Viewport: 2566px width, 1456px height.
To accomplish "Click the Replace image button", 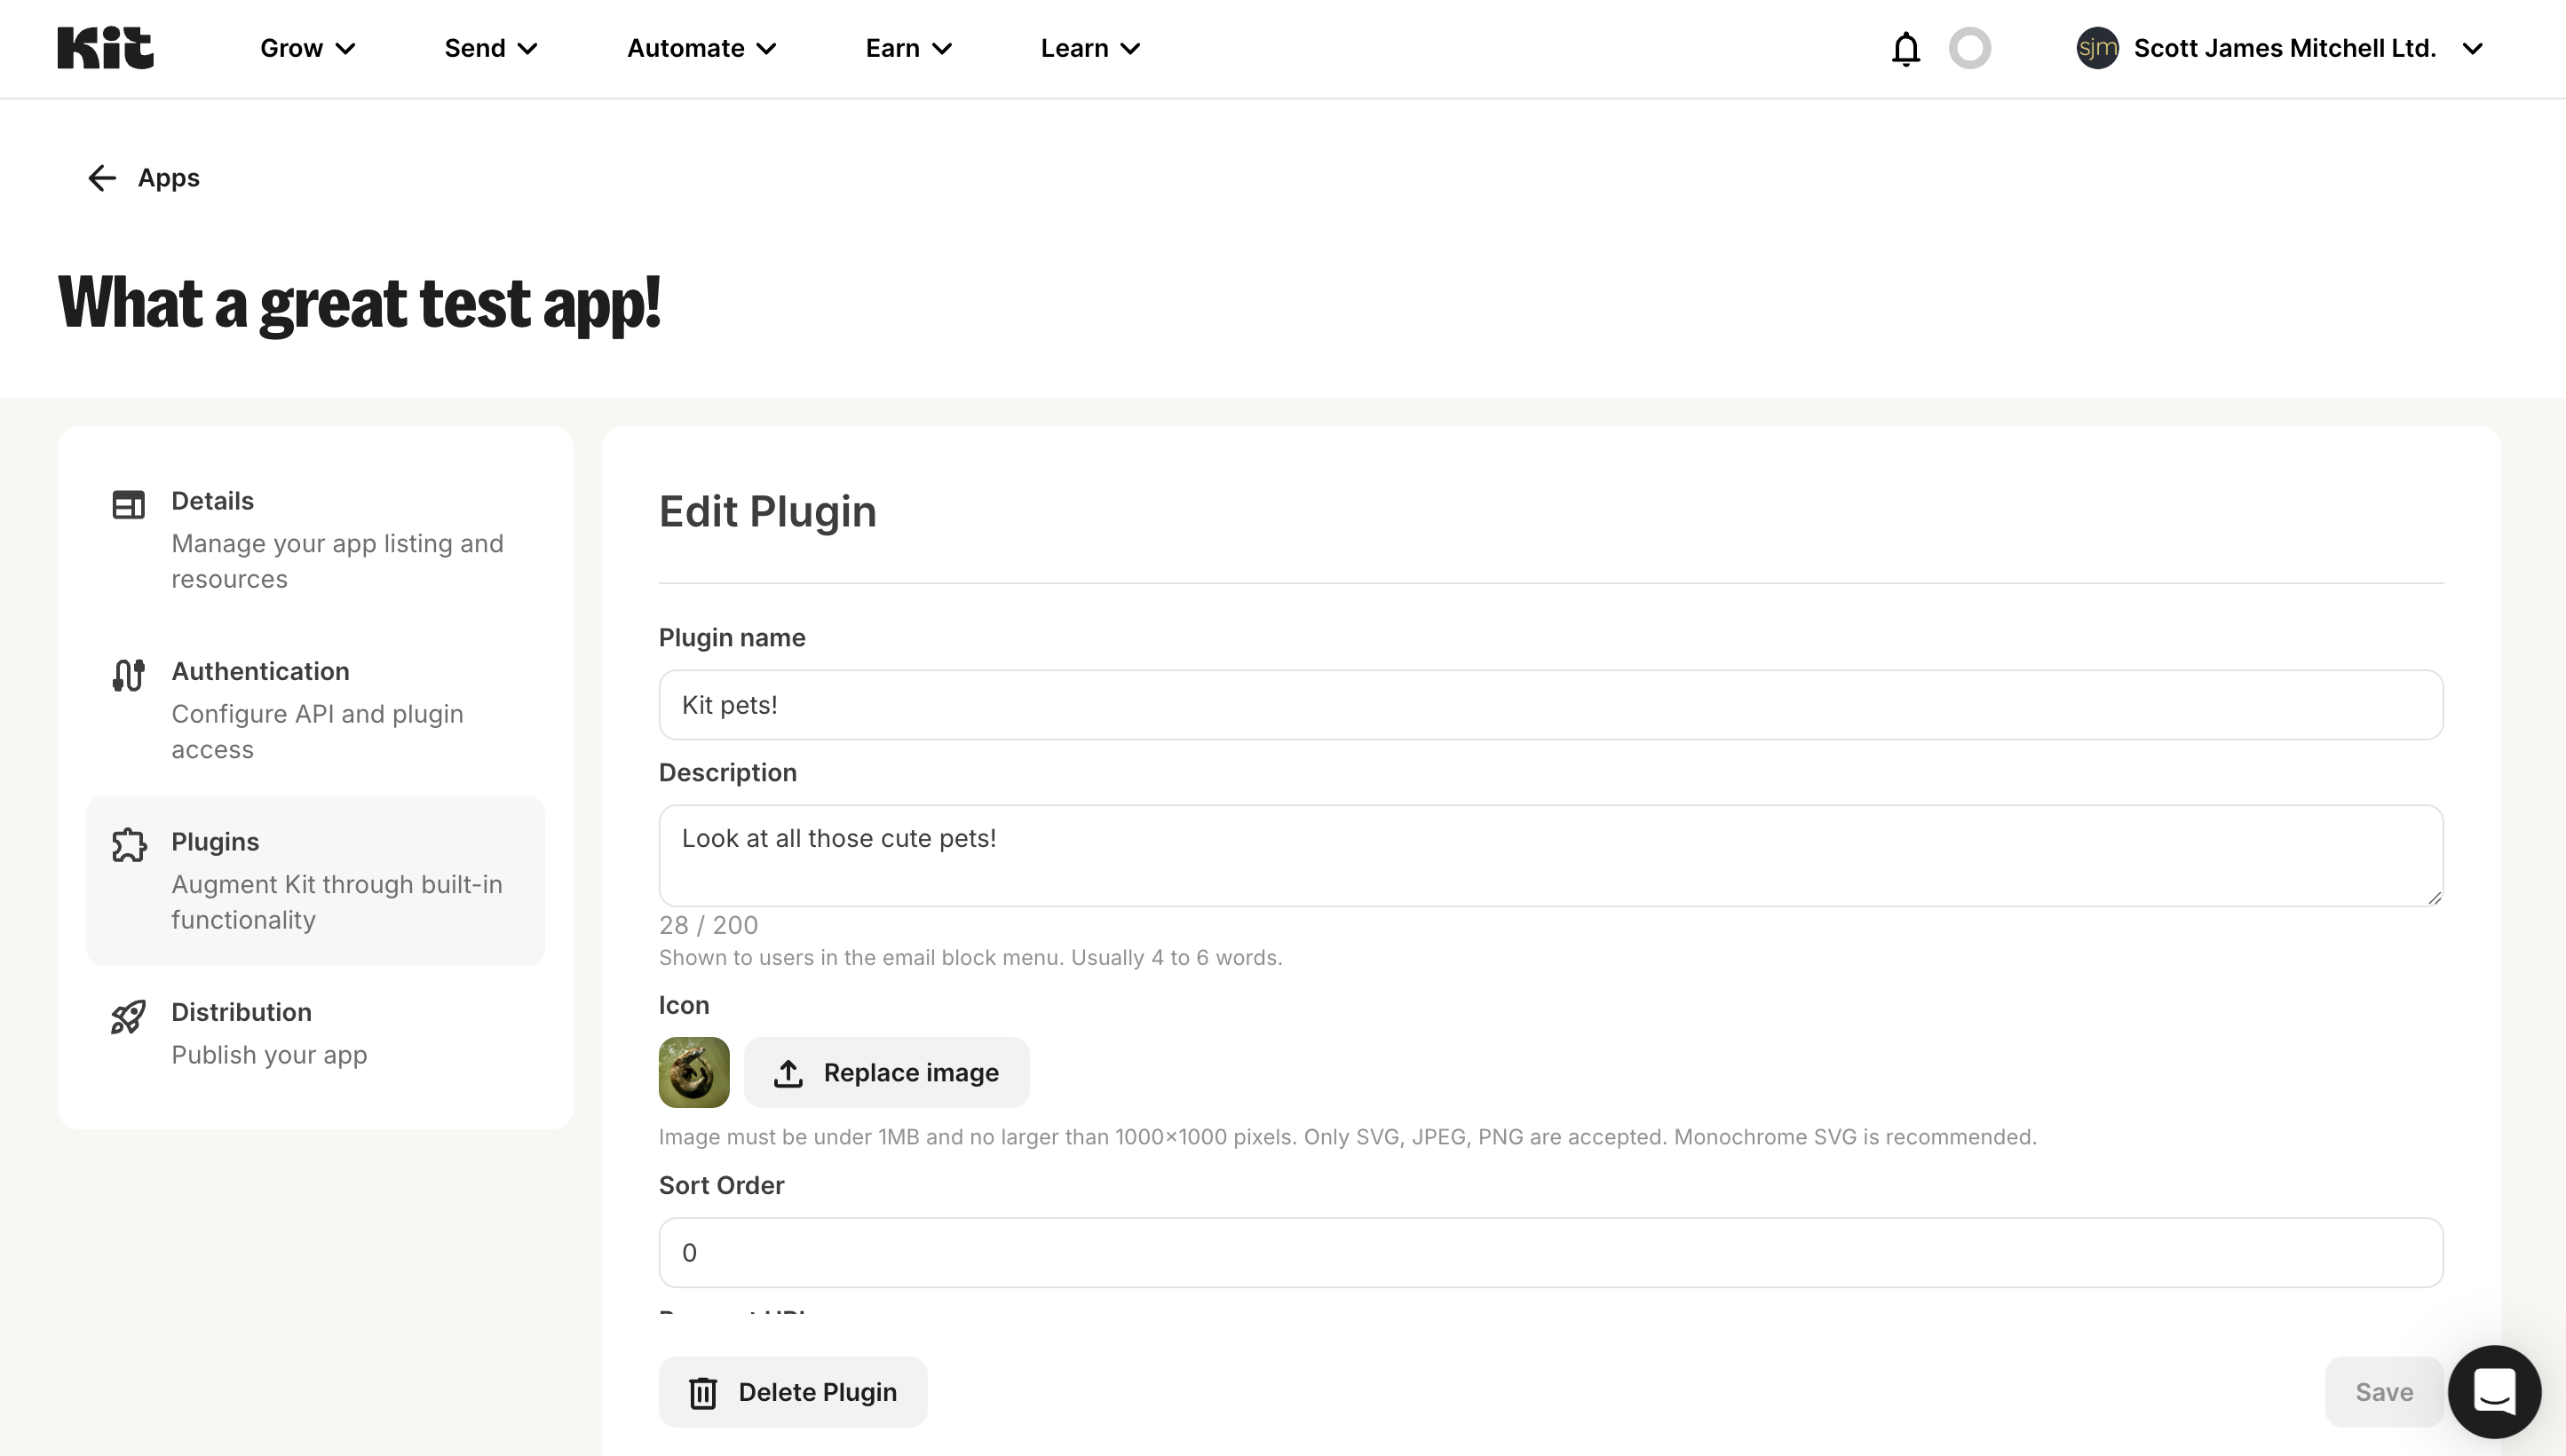I will pos(886,1072).
